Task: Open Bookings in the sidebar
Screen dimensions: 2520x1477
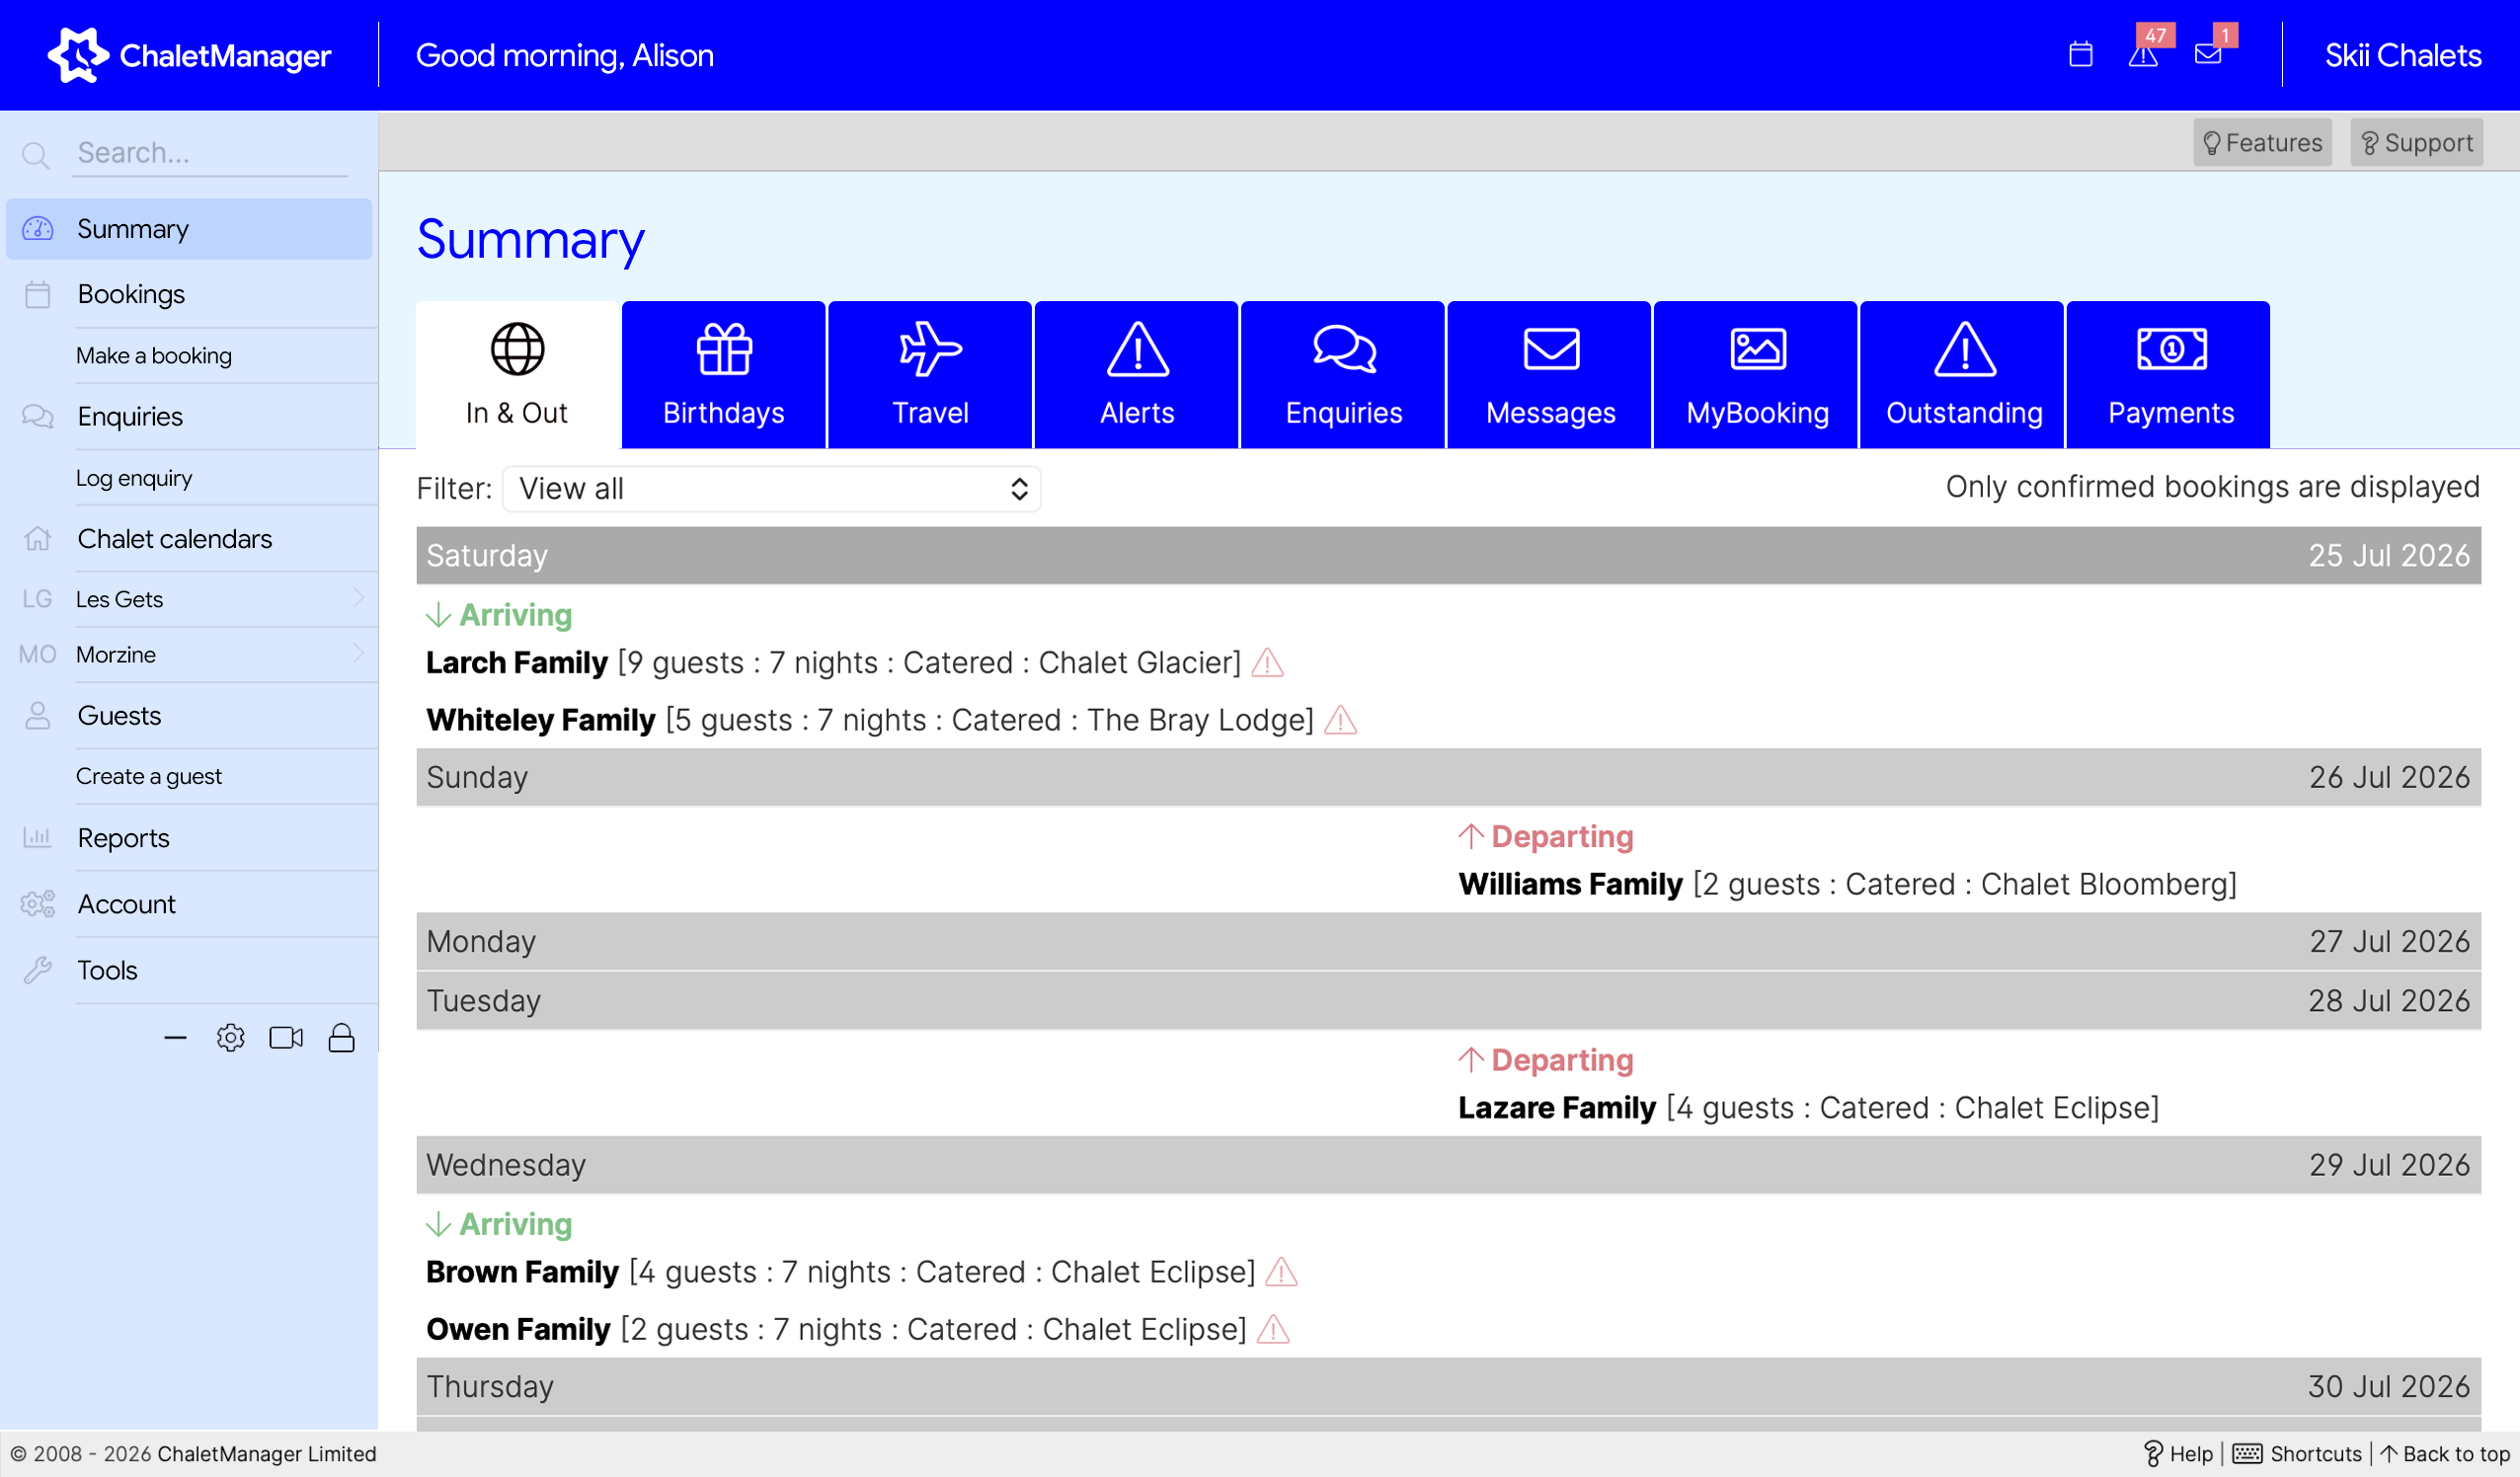Action: click(x=131, y=294)
